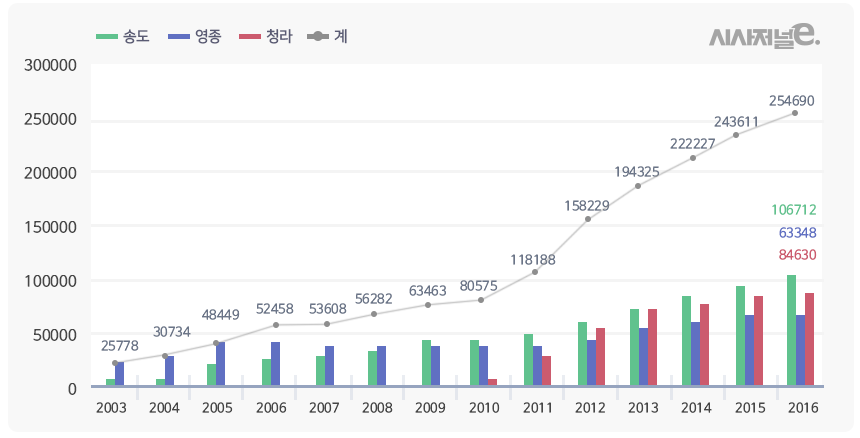The height and width of the screenshot is (438, 860).
Task: Click the line marker labeled 158229
Action: tap(588, 219)
